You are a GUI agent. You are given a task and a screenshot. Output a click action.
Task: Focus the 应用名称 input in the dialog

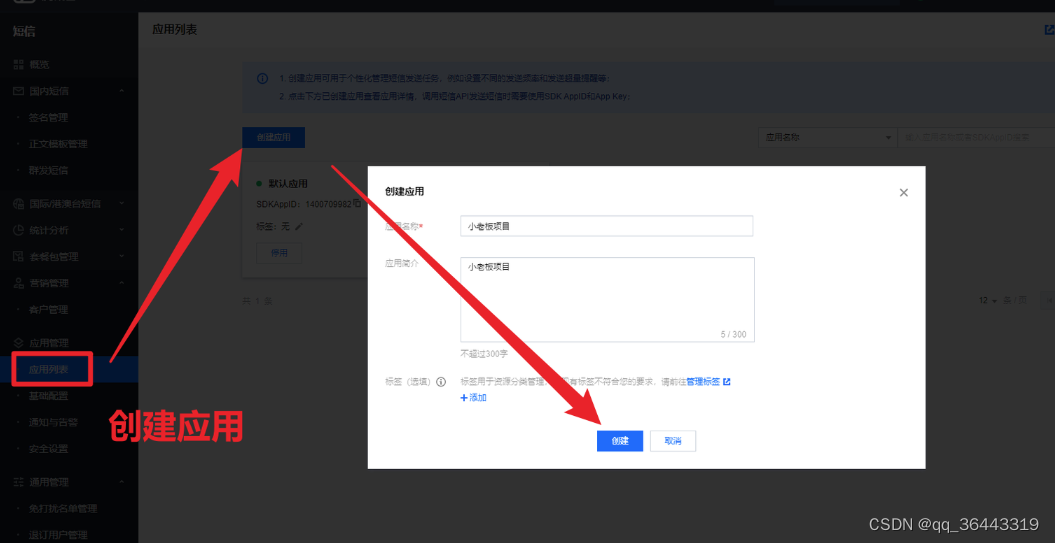(x=606, y=226)
